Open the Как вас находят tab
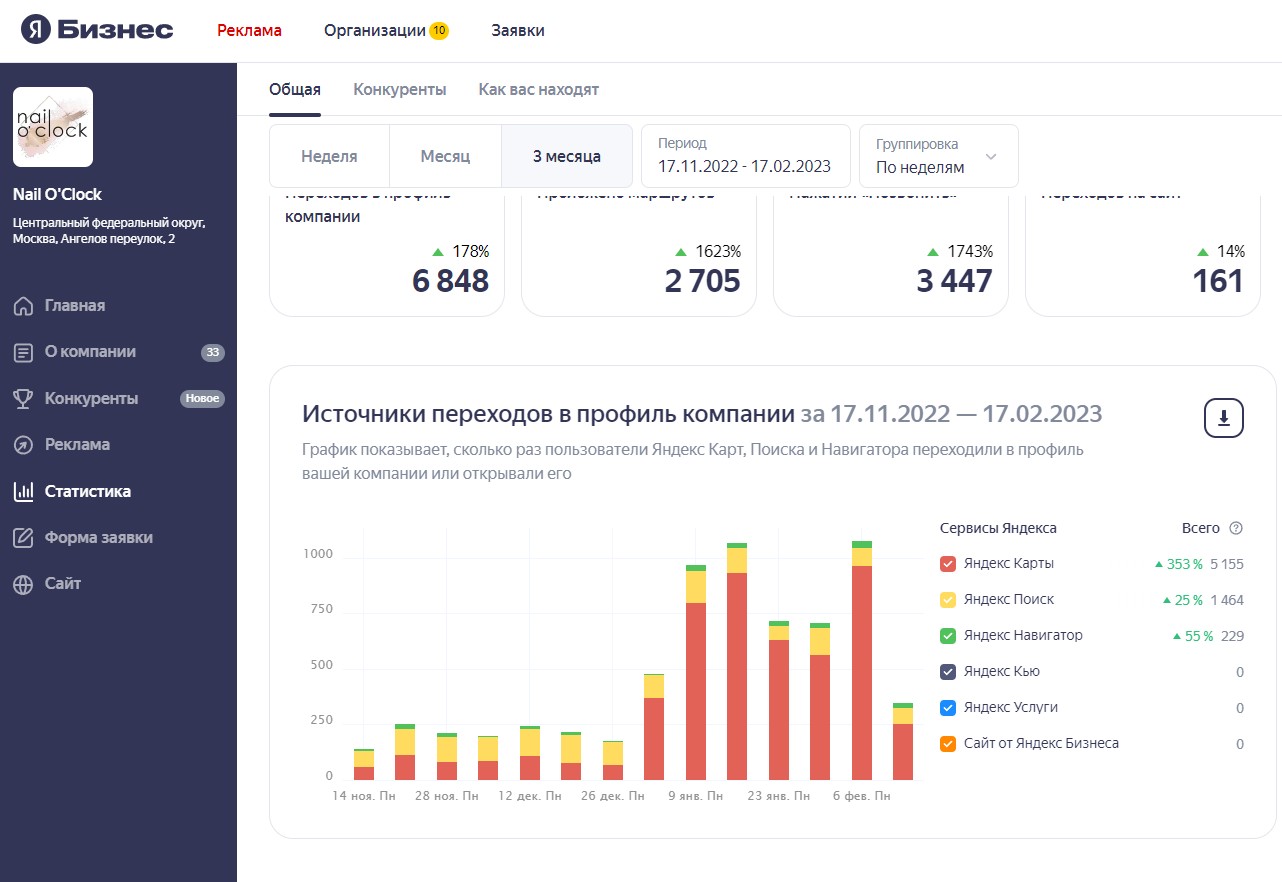Image resolution: width=1282 pixels, height=882 pixels. pos(538,90)
